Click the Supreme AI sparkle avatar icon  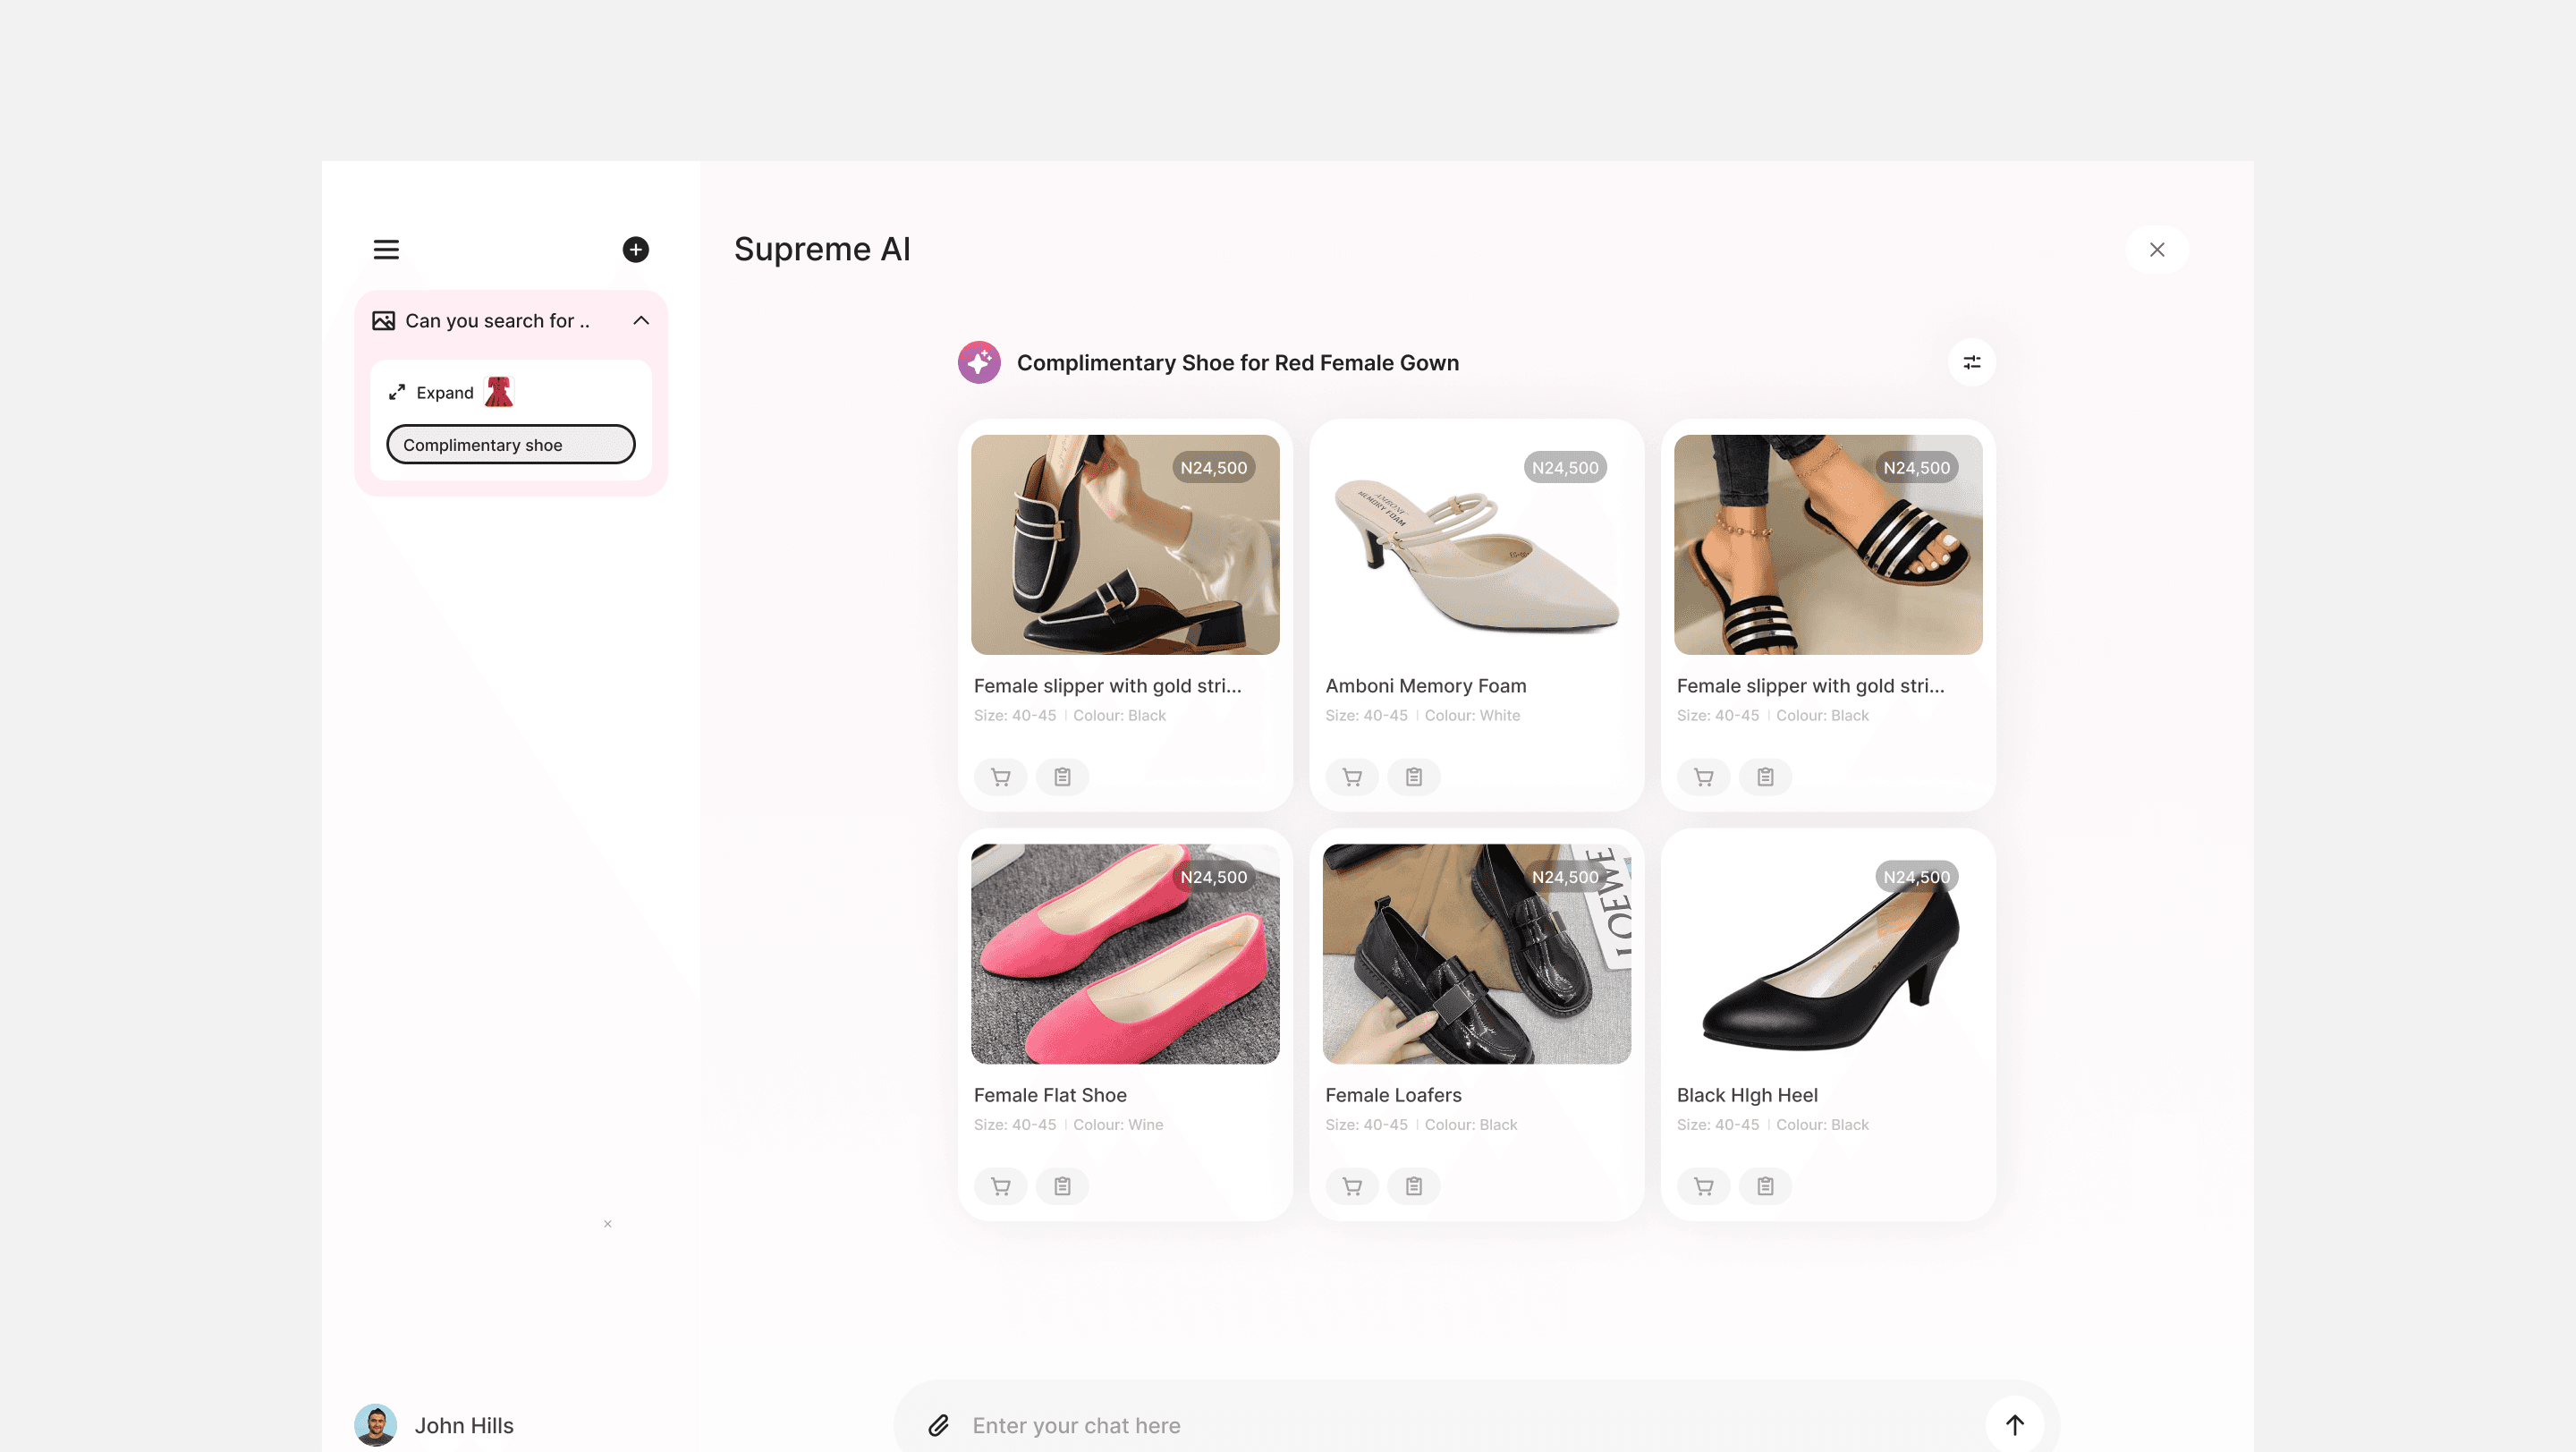pyautogui.click(x=979, y=363)
